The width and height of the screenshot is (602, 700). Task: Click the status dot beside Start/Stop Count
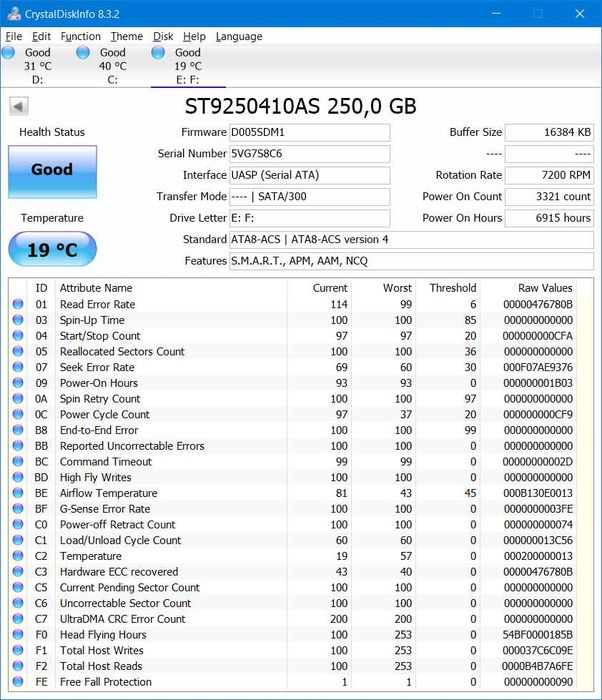(x=18, y=335)
